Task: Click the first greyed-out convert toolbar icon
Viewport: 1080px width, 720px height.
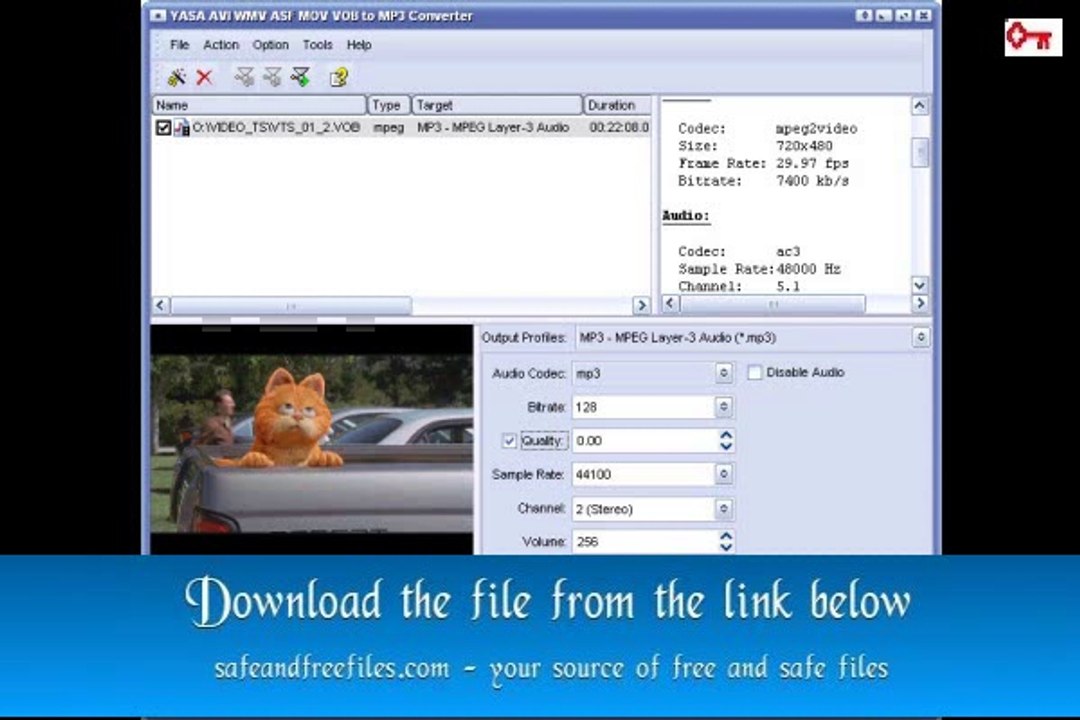Action: tap(244, 77)
